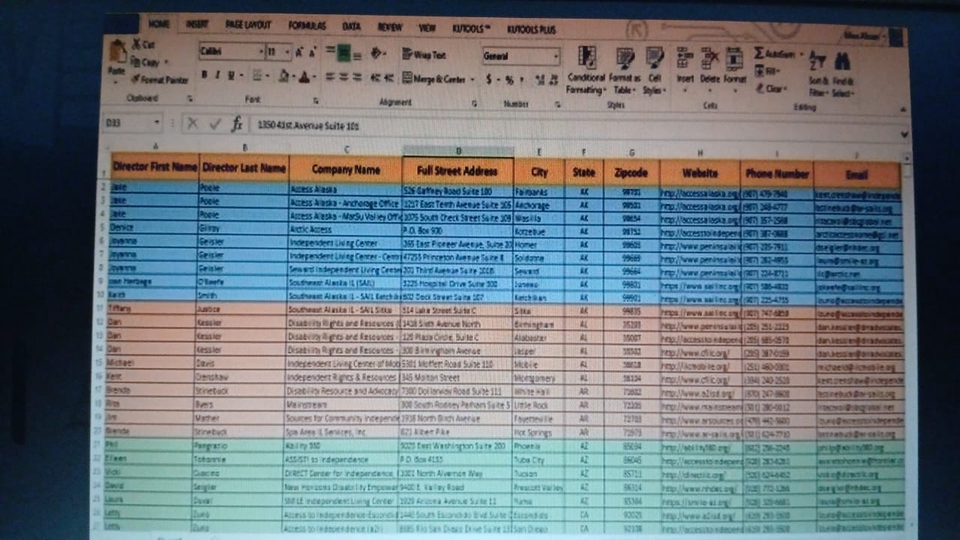Click Decrease Decimal icon
This screenshot has width=960, height=540.
[x=553, y=80]
